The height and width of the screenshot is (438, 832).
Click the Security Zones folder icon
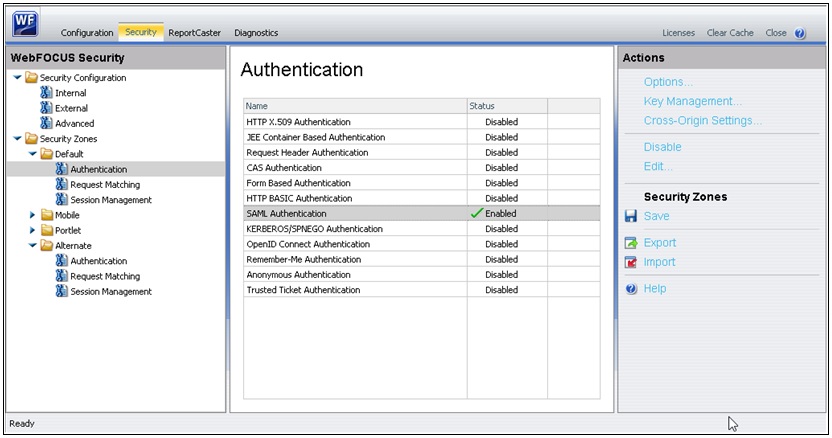click(31, 139)
